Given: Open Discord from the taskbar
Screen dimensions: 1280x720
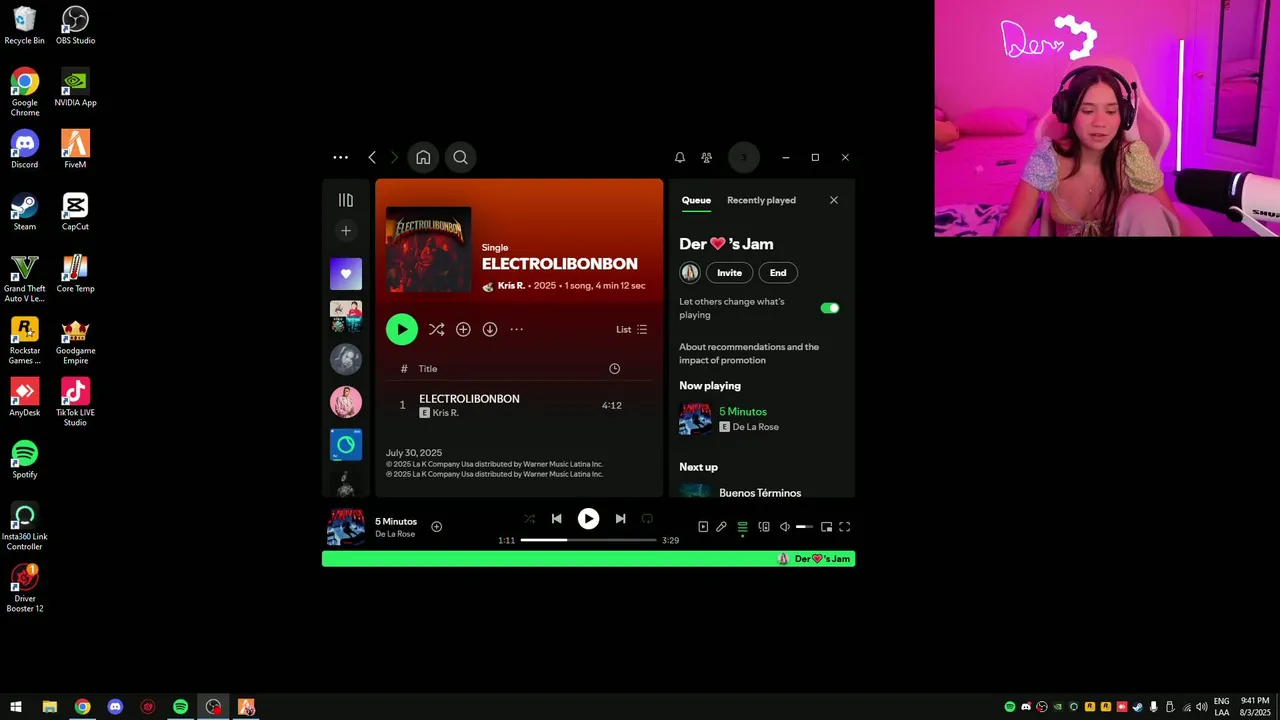Looking at the screenshot, I should coord(115,707).
